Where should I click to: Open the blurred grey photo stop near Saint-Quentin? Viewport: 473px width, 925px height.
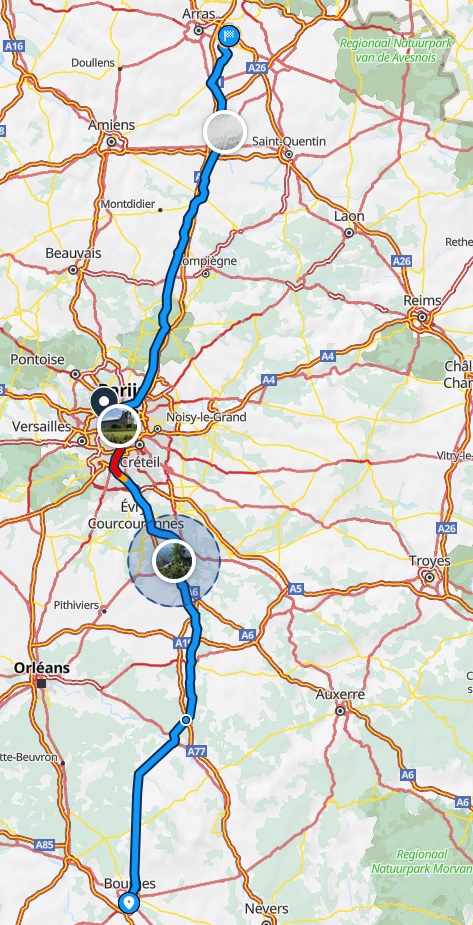(224, 132)
